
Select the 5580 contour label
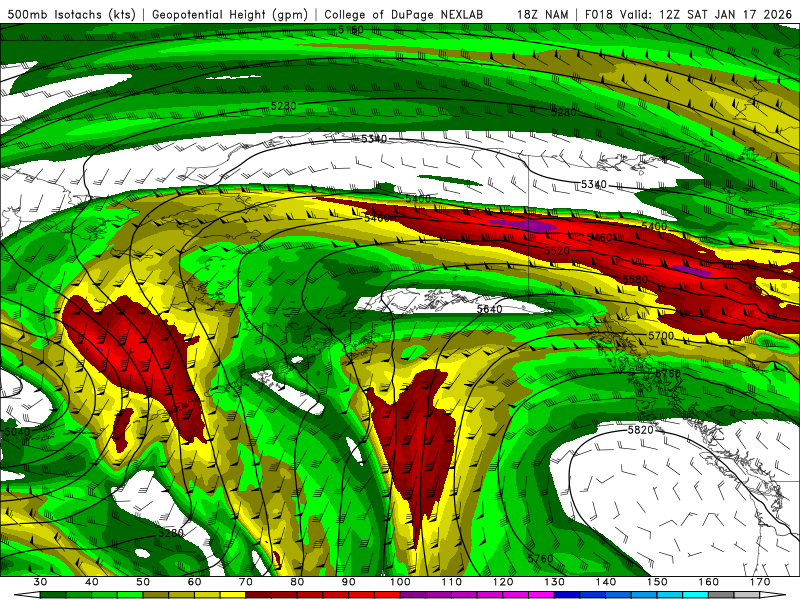635,279
